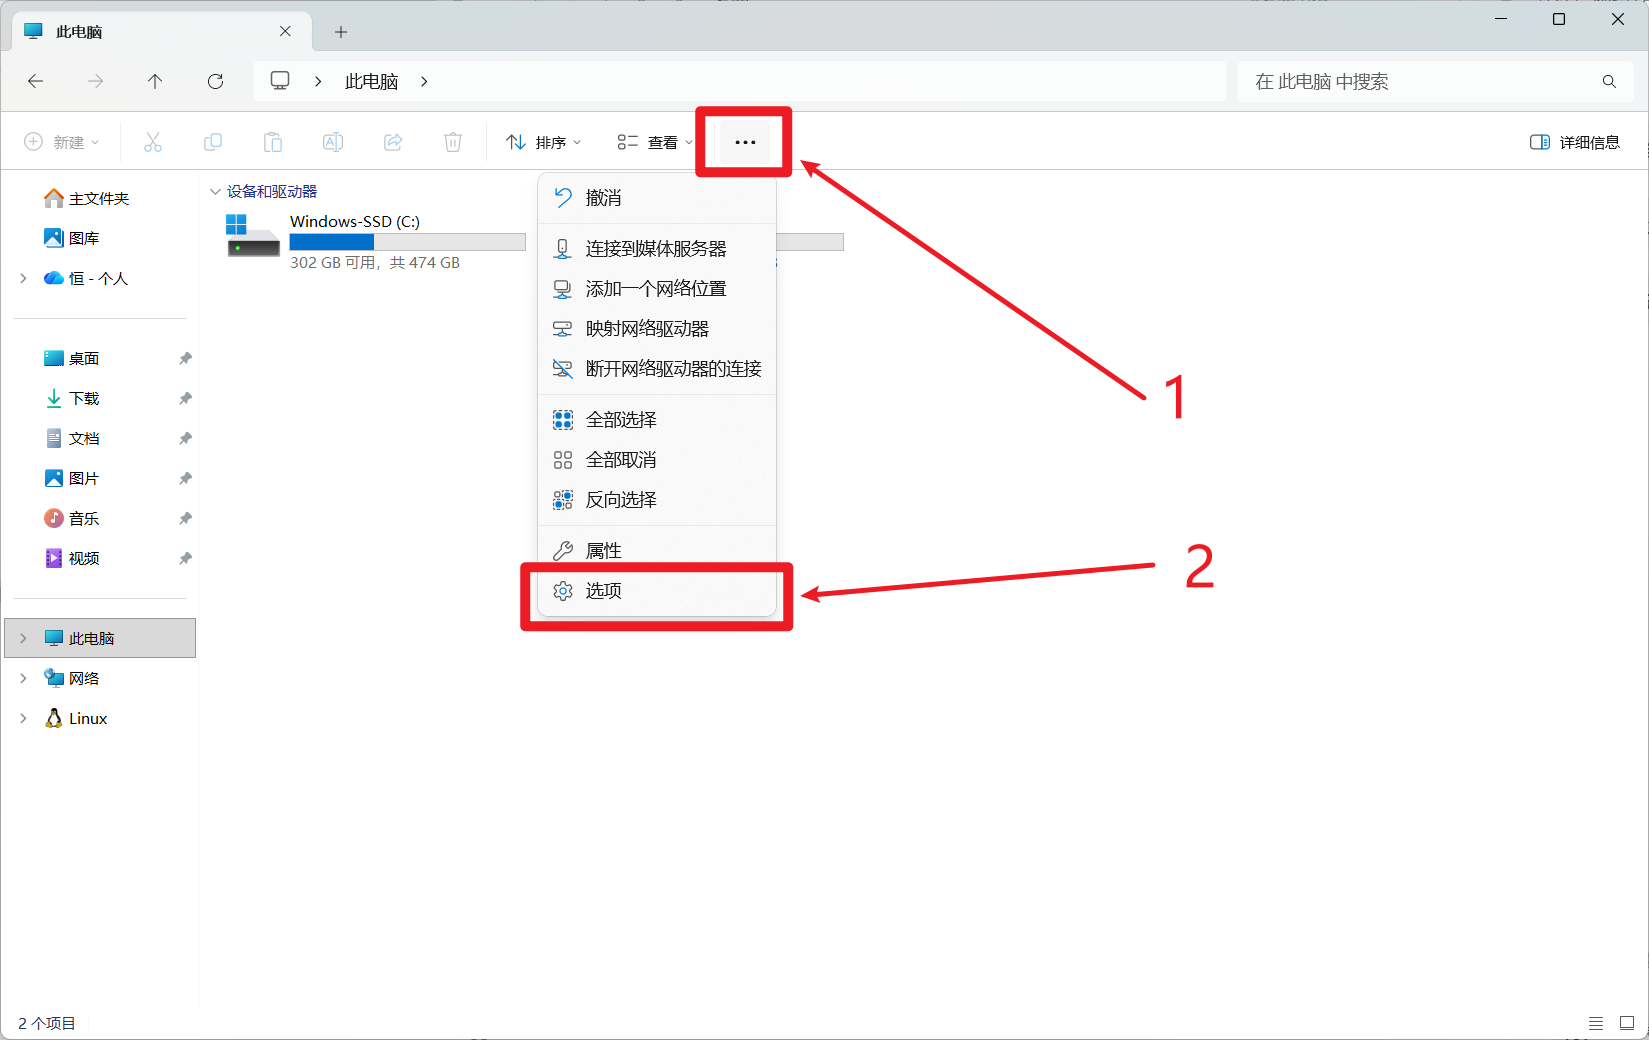1649x1040 pixels.
Task: Click the Share icon in toolbar
Action: coord(393,142)
